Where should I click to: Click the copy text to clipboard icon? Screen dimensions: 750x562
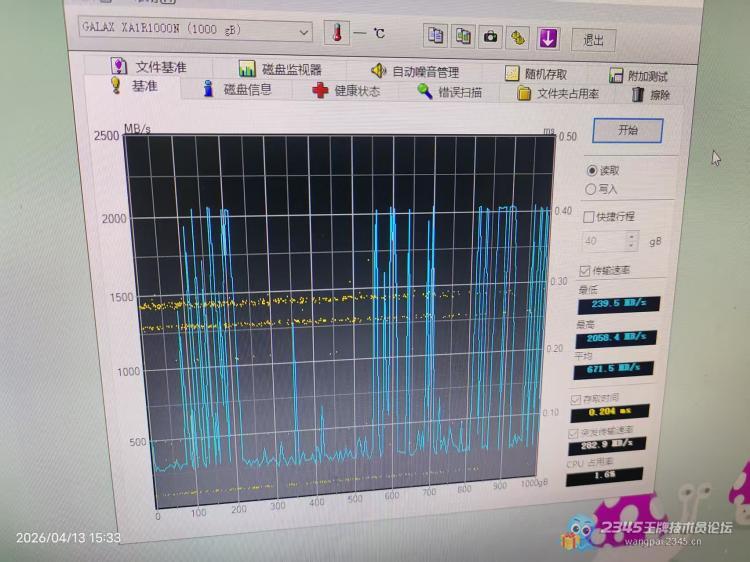pos(436,36)
